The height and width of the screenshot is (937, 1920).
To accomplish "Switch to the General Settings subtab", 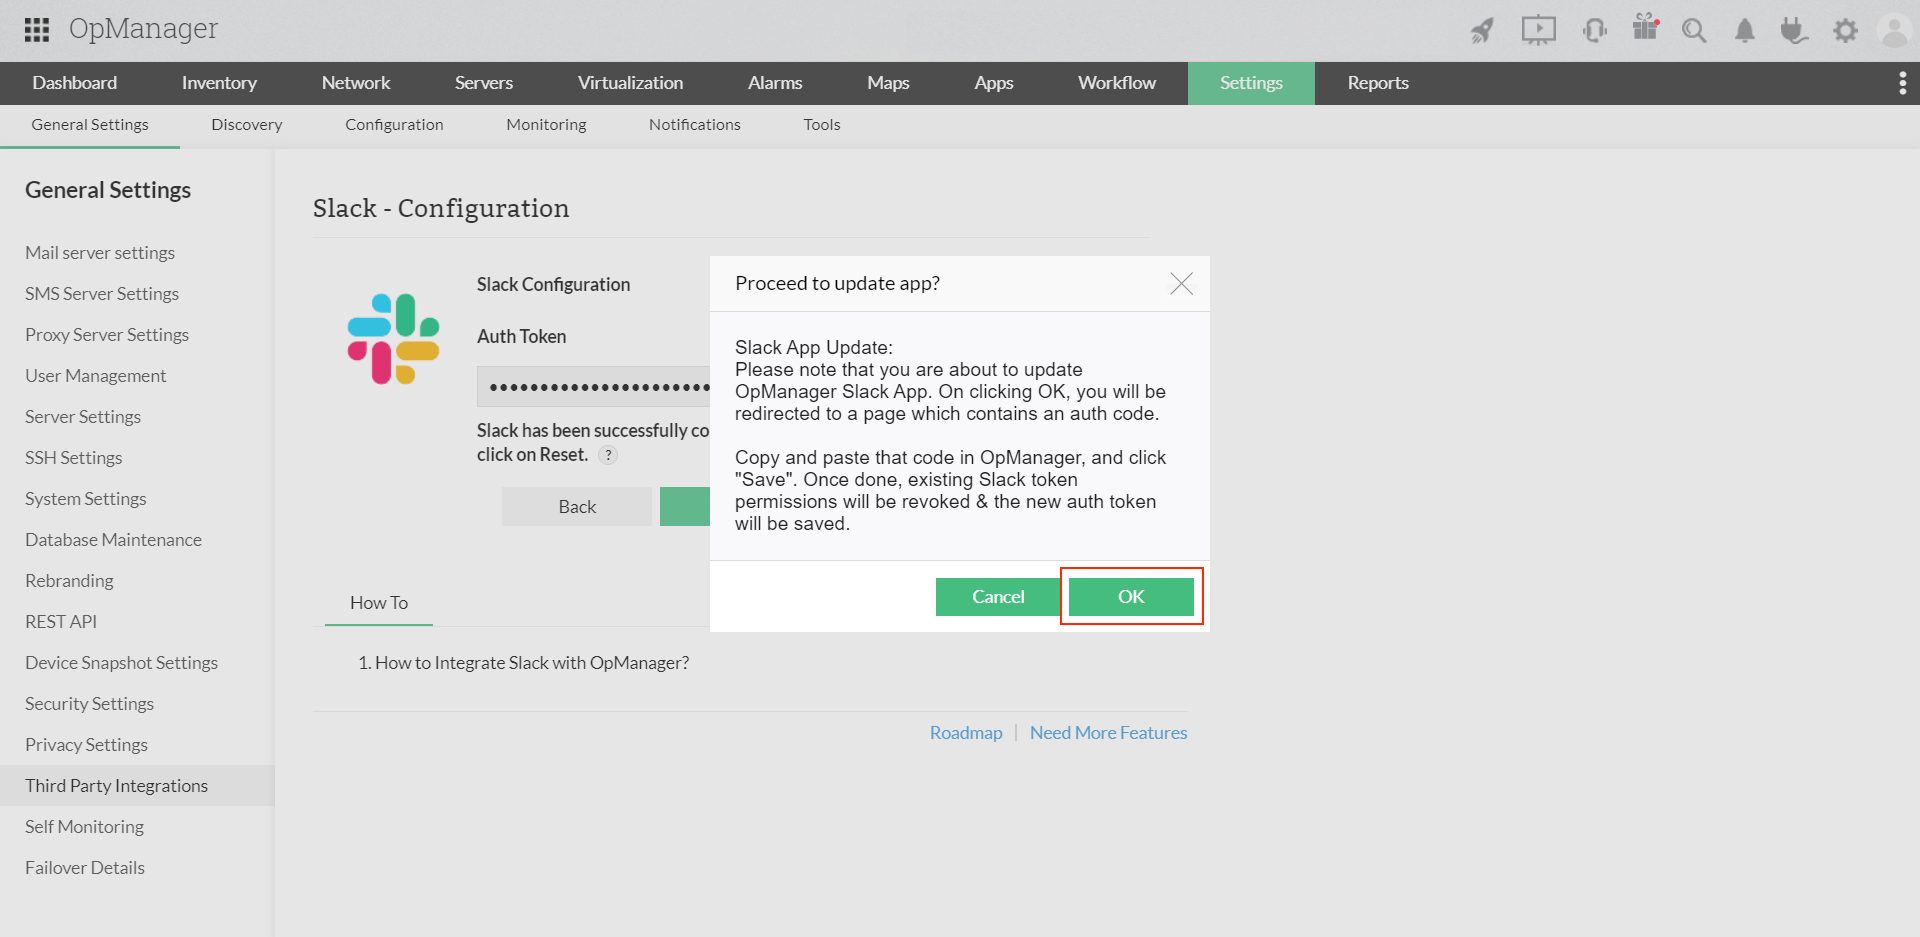I will 90,125.
